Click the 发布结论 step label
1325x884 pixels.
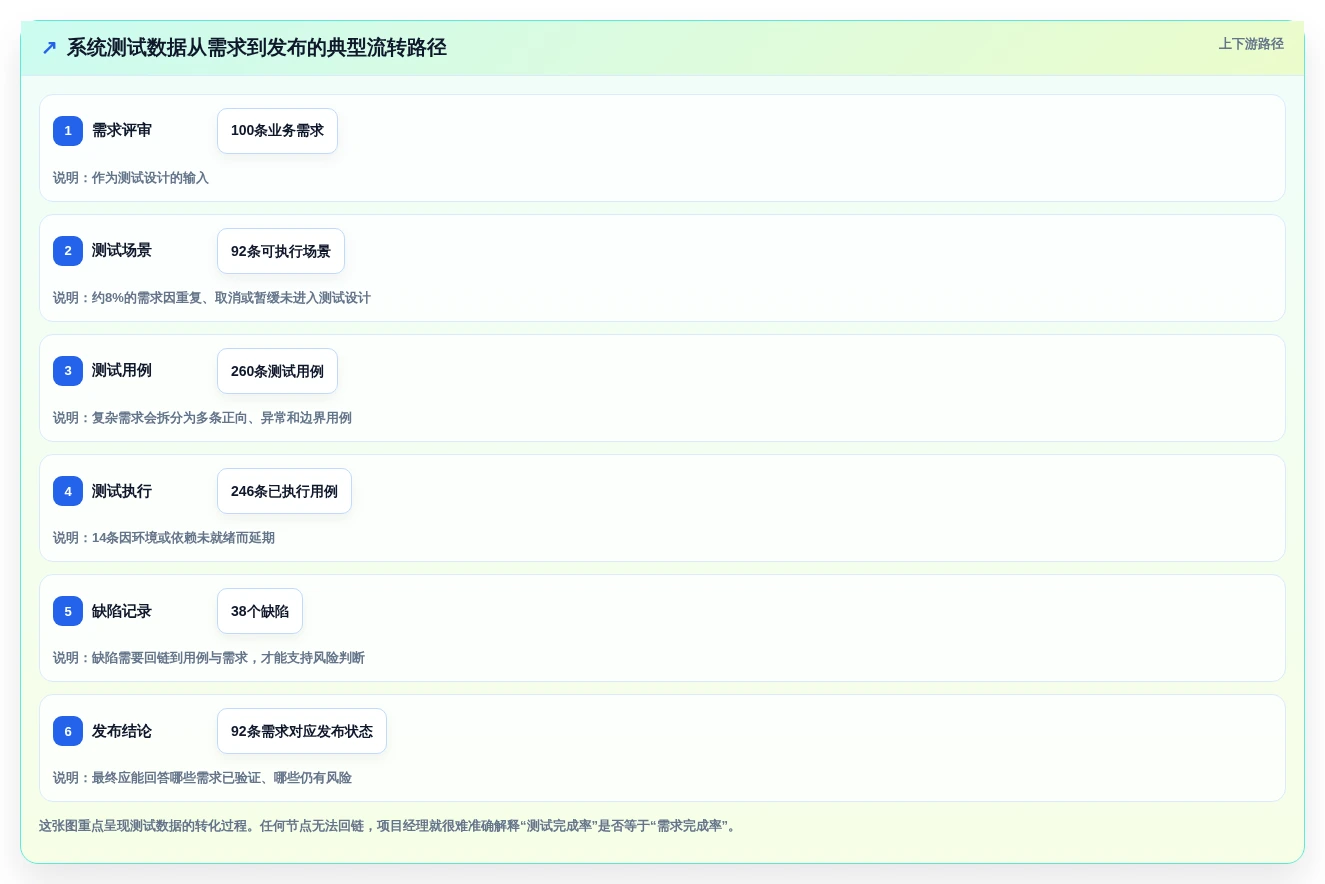click(x=122, y=731)
